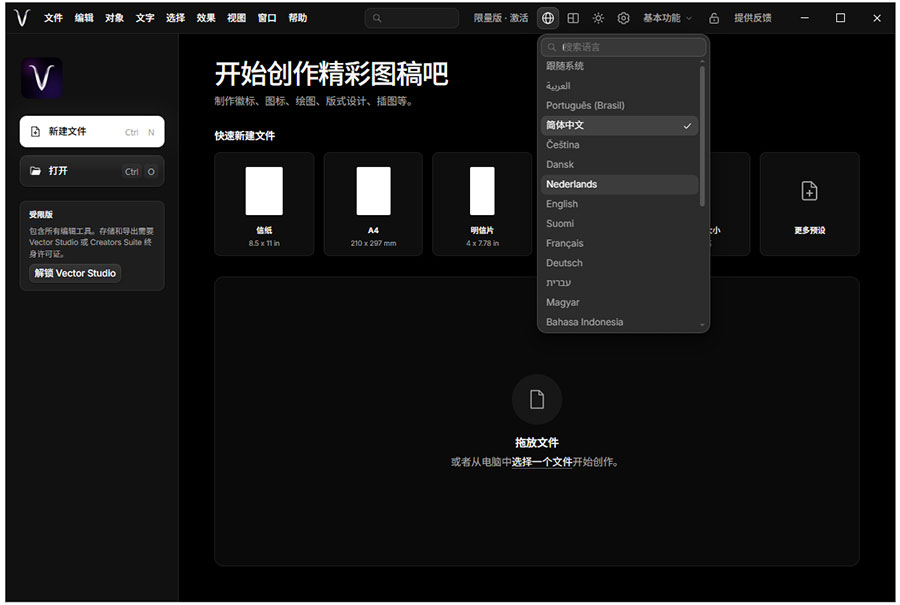Screen dimensions: 900x605
Task: Open the 文字 menu
Action: coord(145,18)
